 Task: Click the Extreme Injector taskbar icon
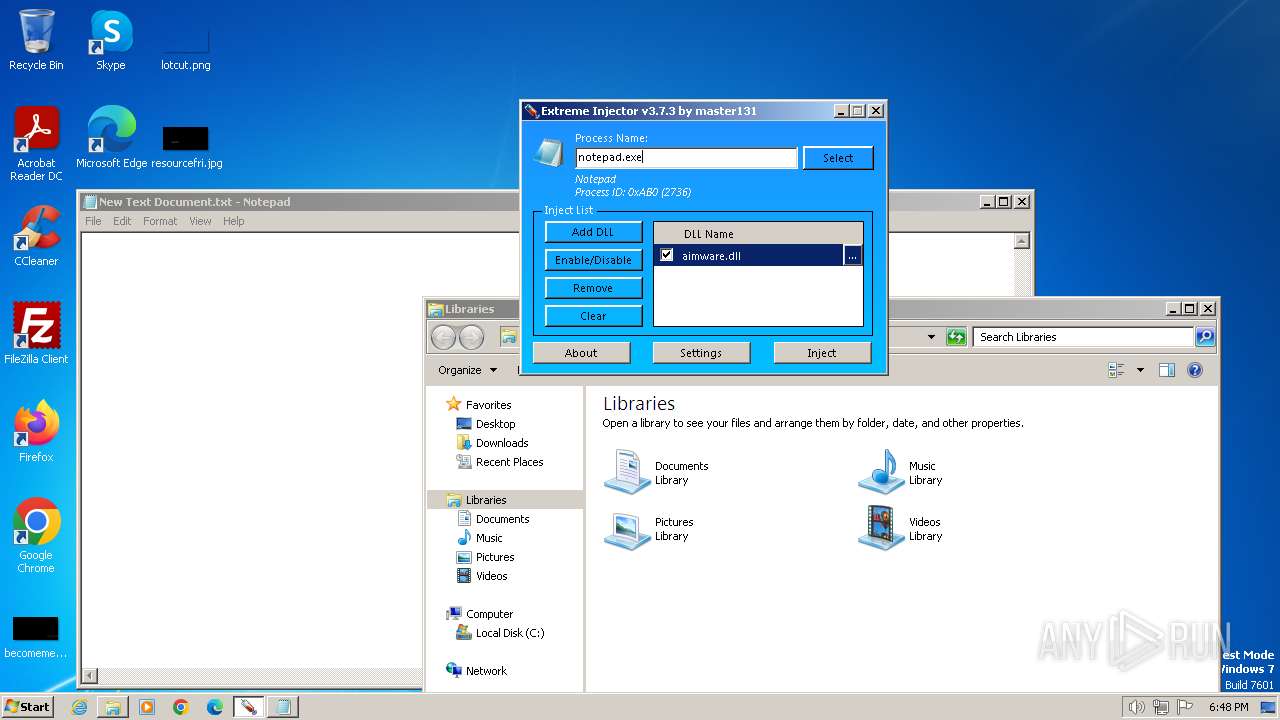[x=248, y=707]
